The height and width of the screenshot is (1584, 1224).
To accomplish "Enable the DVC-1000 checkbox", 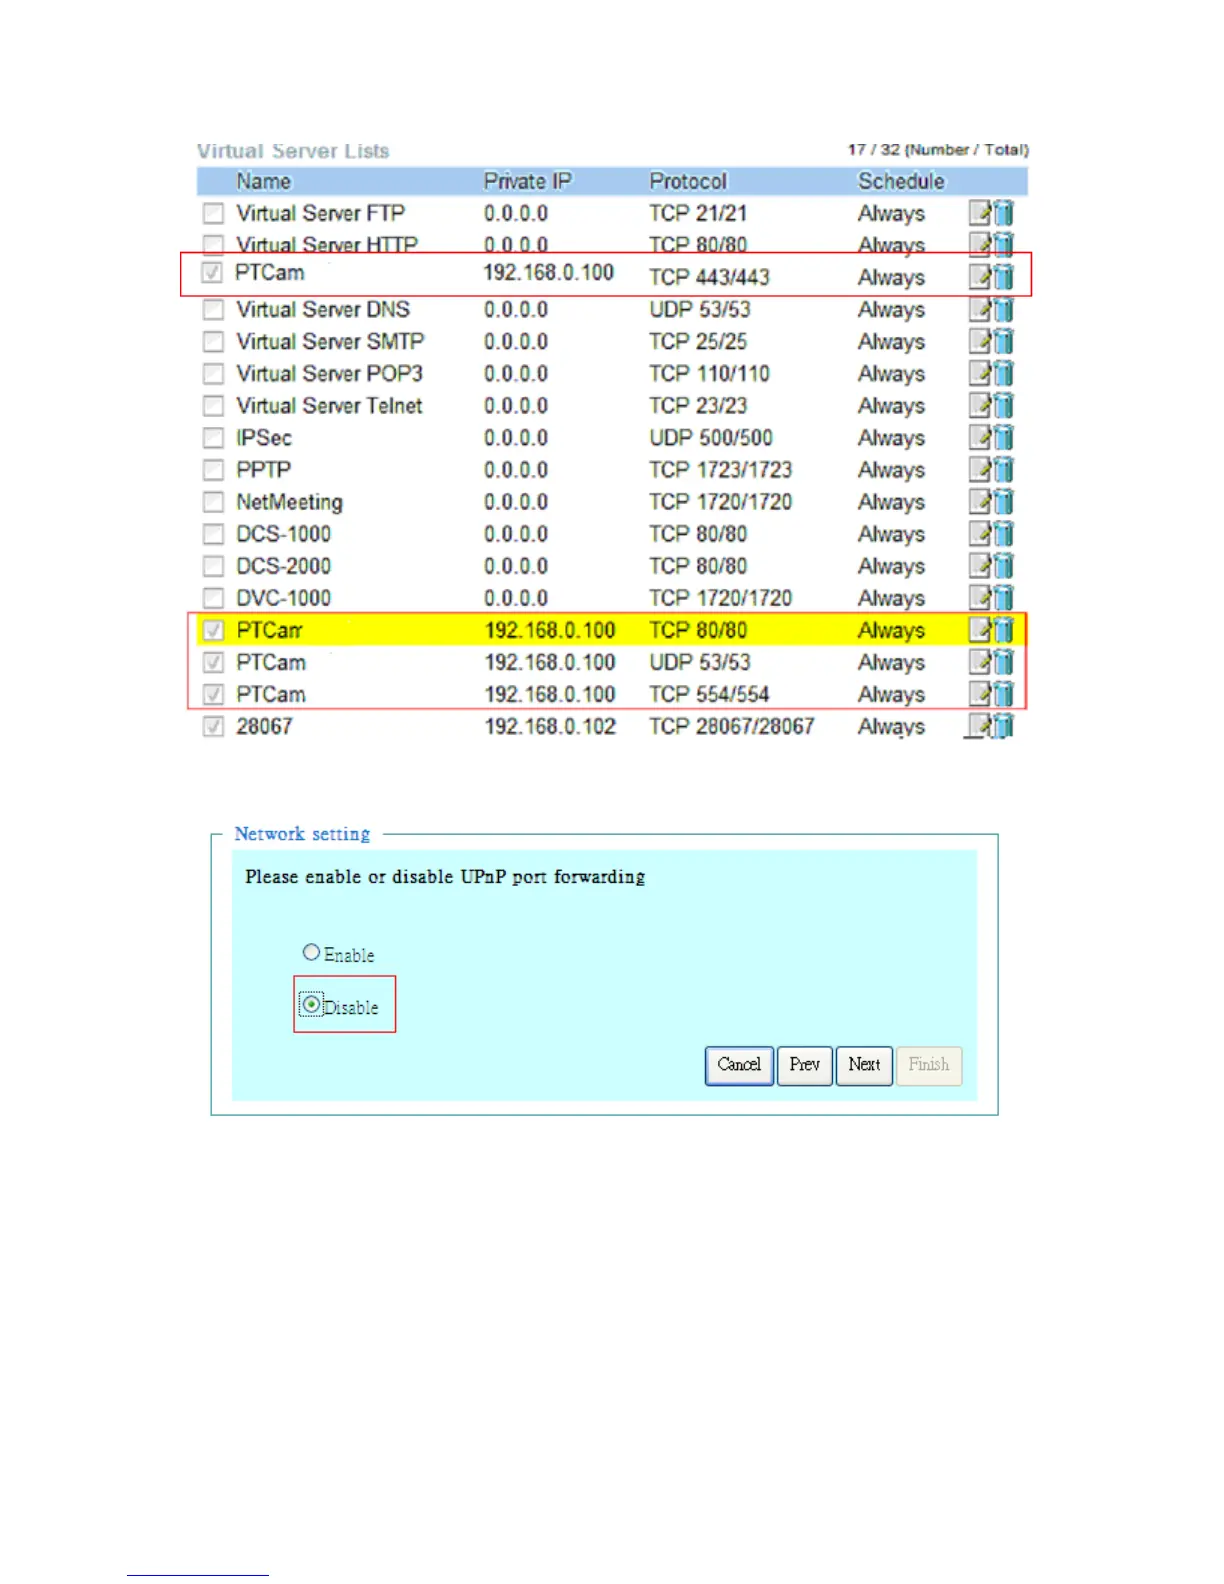I will click(x=213, y=597).
